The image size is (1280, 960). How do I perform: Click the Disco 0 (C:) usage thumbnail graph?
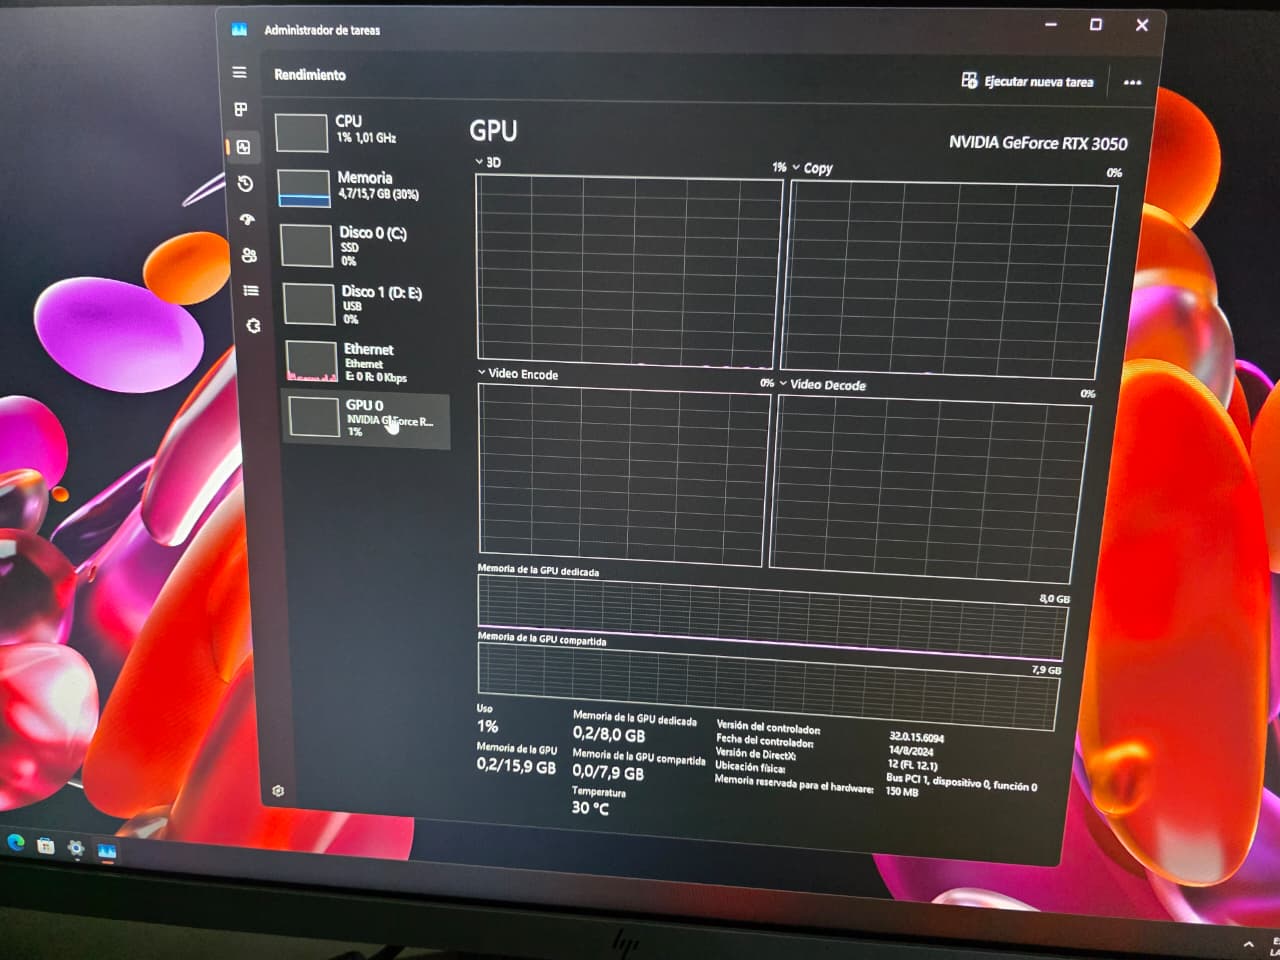[x=305, y=245]
